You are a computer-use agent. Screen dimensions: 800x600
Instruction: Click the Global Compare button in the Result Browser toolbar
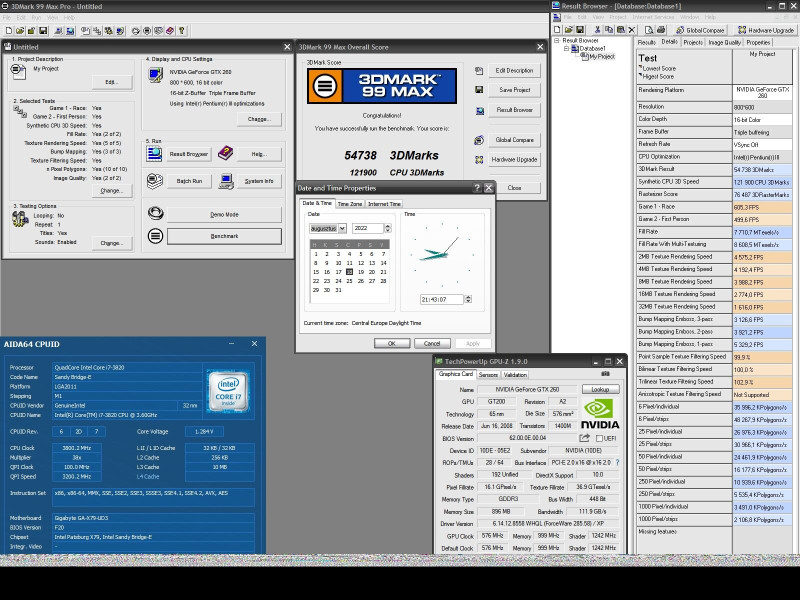tap(700, 30)
